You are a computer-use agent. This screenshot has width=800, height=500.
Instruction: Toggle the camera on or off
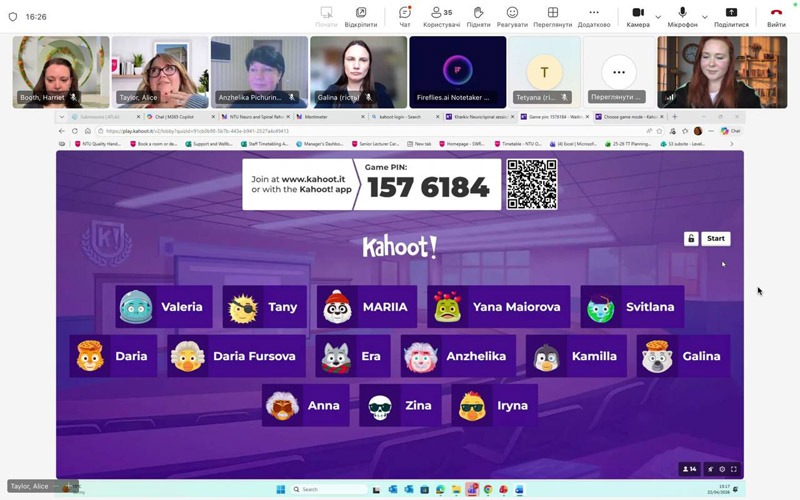(x=637, y=16)
